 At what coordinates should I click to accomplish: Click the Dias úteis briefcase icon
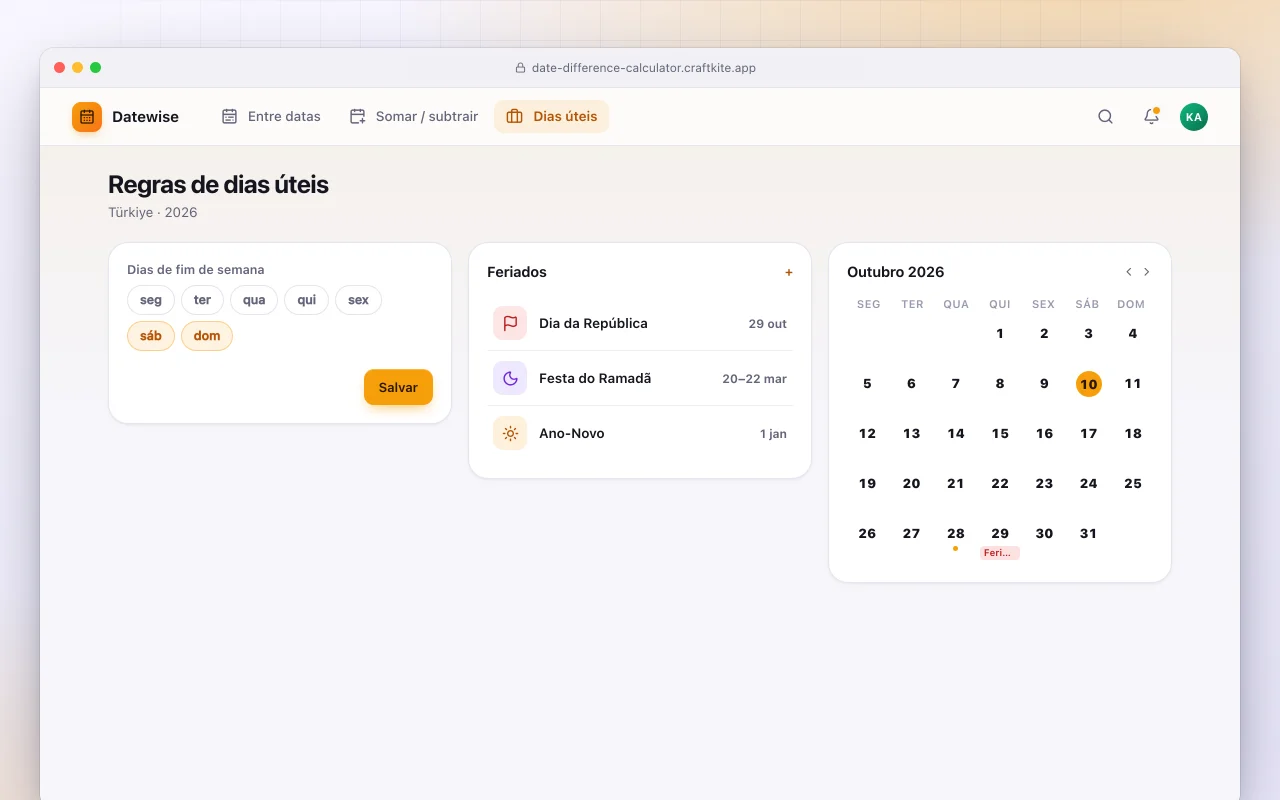pyautogui.click(x=514, y=116)
